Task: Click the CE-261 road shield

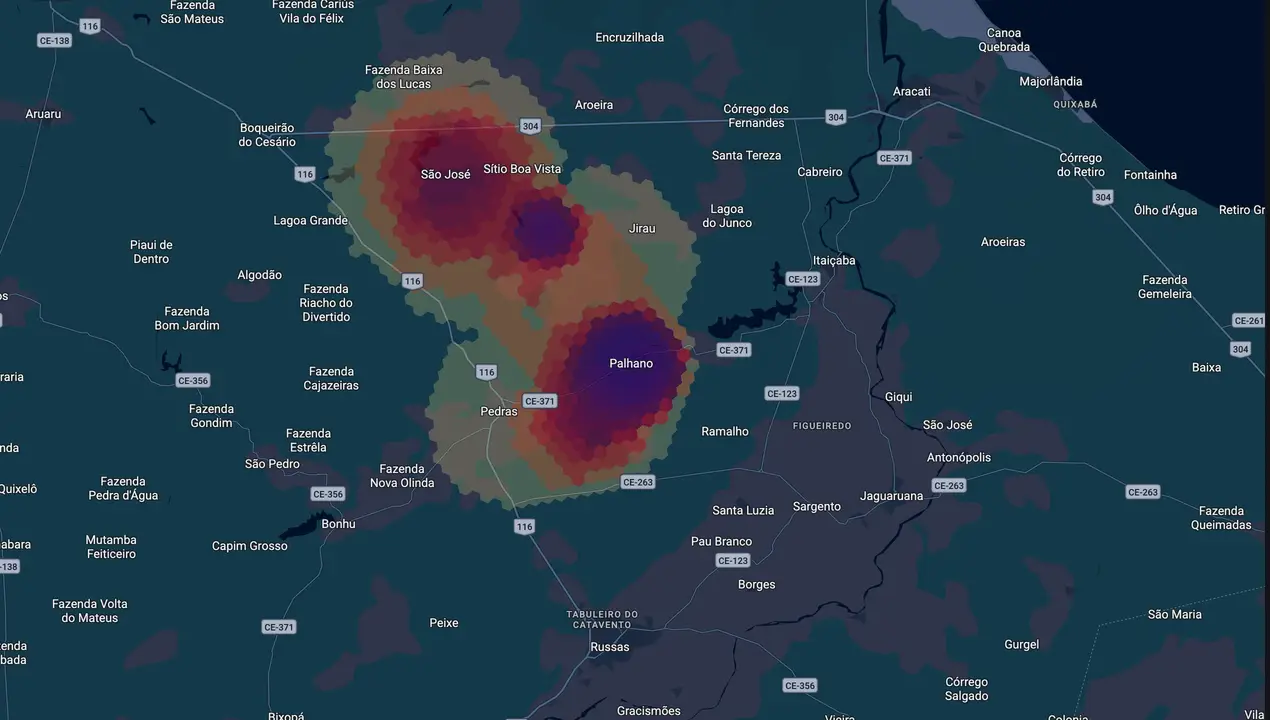Action: click(1249, 321)
